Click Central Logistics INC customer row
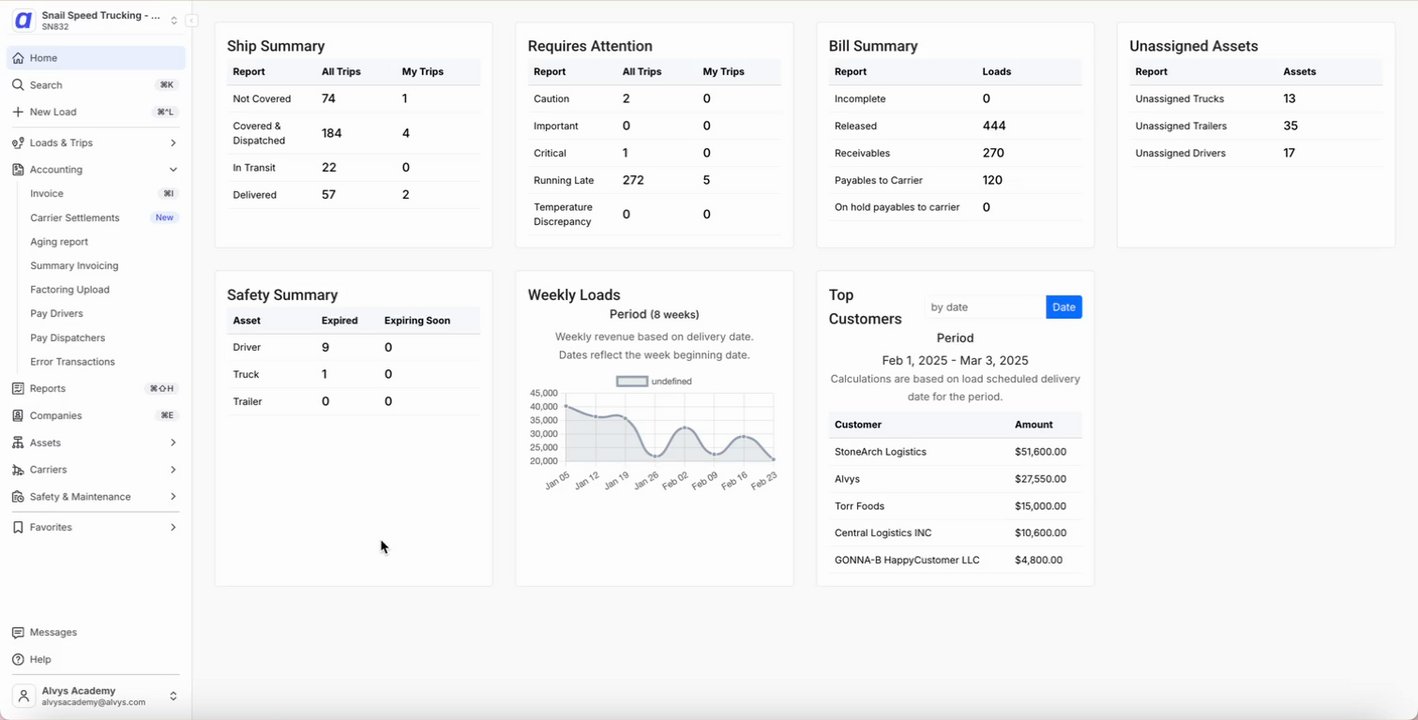This screenshot has height=720, width=1418. coord(955,533)
